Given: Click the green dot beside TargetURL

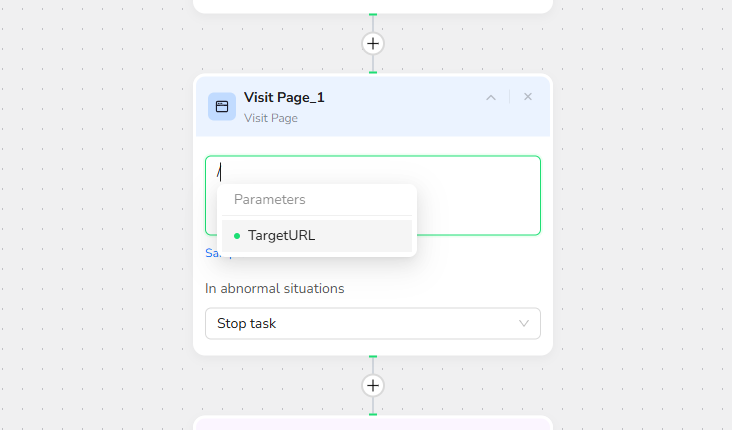Looking at the screenshot, I should pos(237,236).
